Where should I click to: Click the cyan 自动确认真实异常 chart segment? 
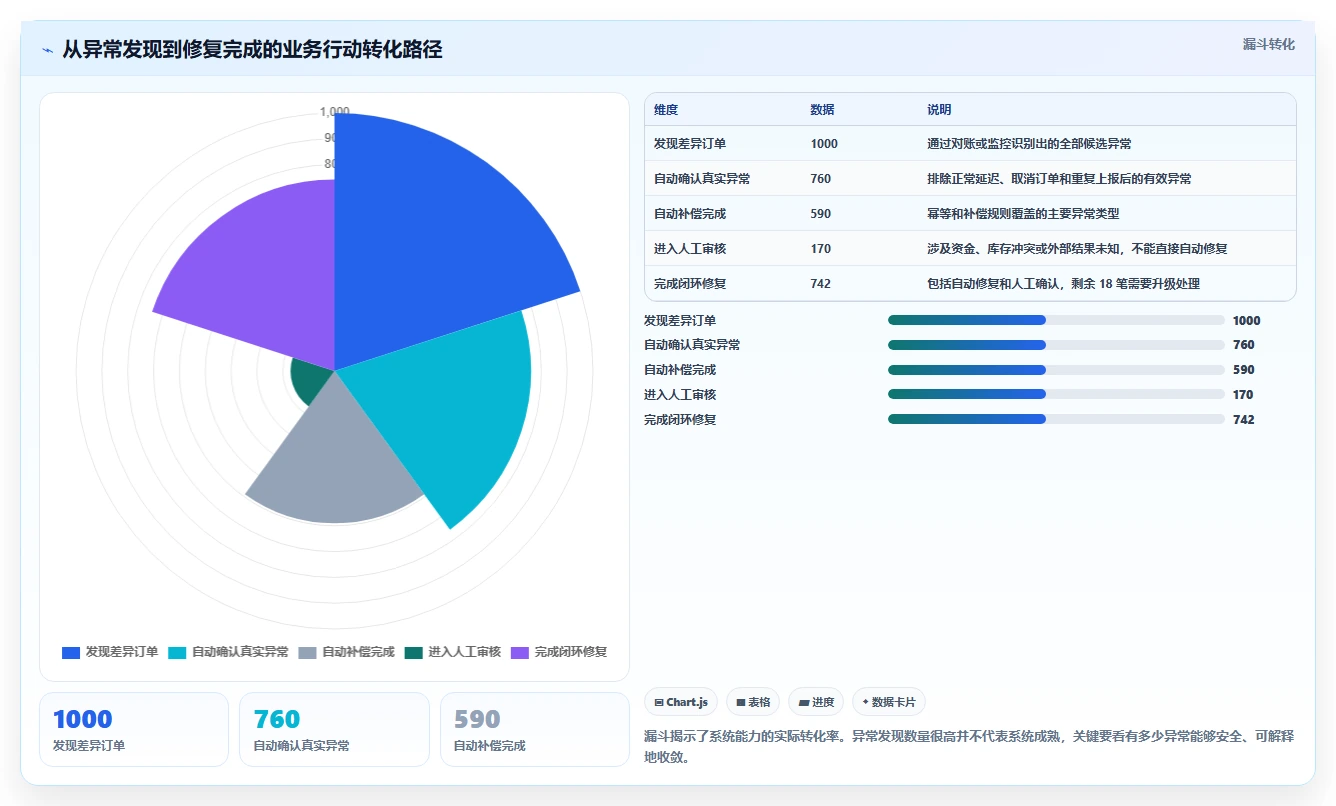click(x=450, y=410)
